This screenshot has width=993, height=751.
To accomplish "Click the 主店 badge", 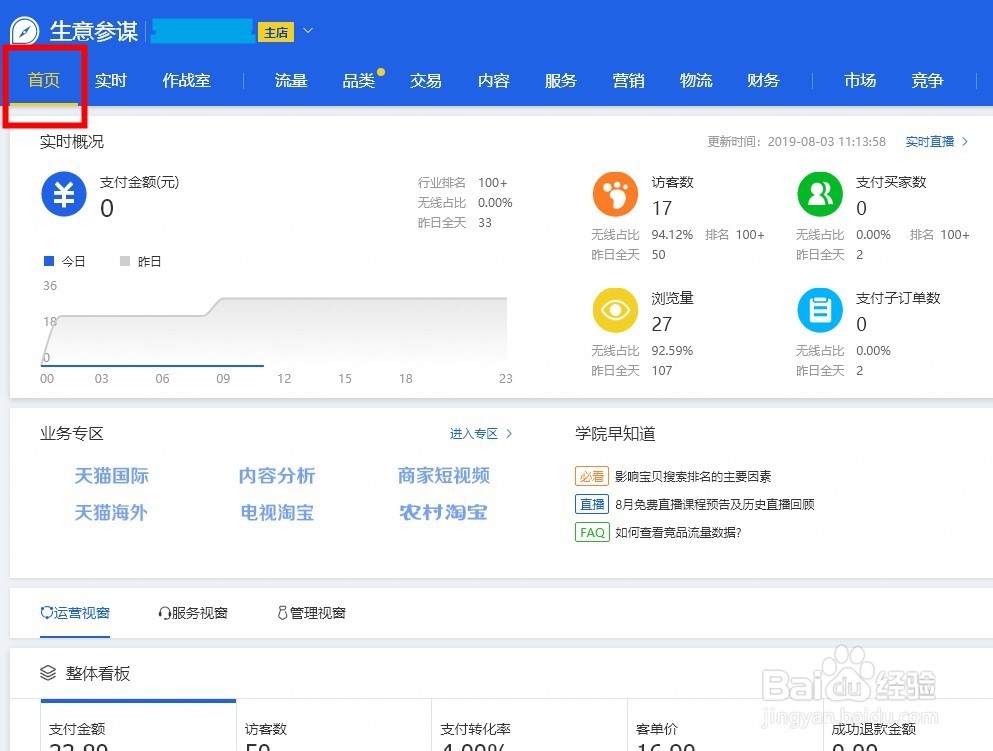I will click(x=275, y=32).
